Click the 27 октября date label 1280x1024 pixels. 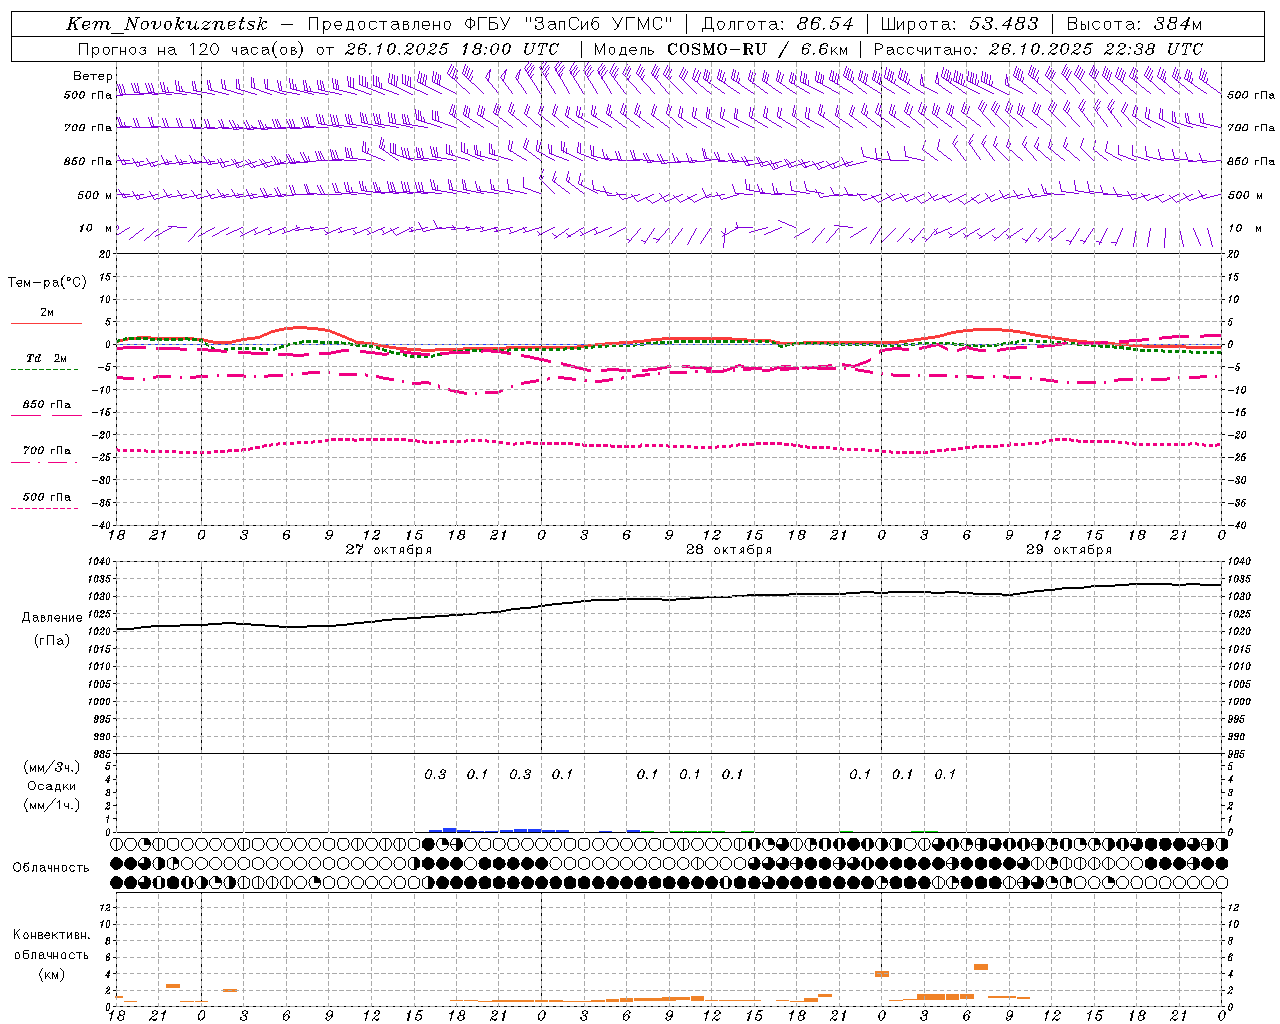tap(389, 549)
